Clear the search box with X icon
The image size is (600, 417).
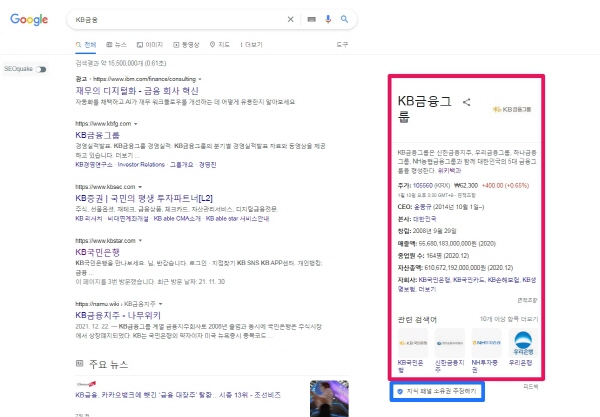click(x=290, y=19)
